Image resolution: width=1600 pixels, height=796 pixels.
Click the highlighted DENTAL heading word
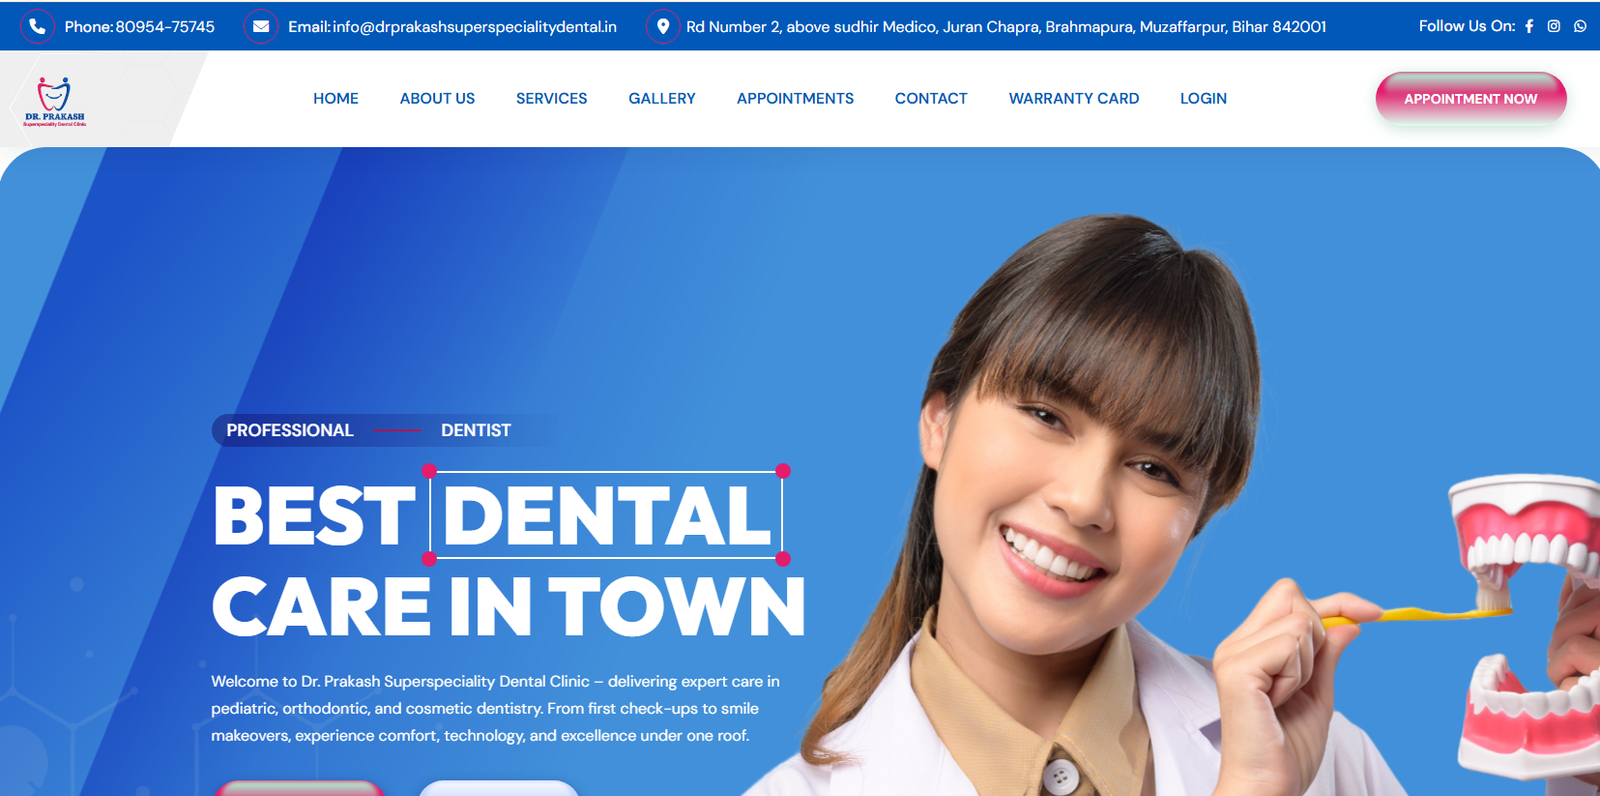pos(606,515)
